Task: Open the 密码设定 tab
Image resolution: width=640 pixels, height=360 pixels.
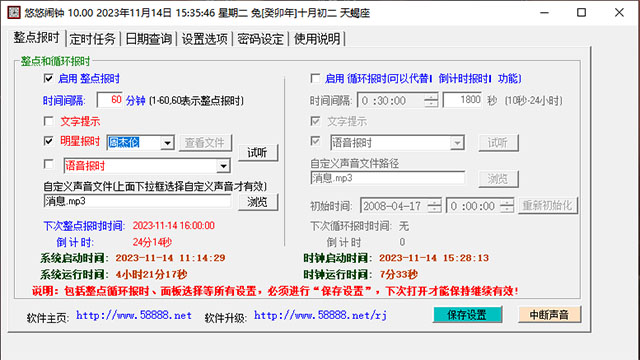Action: click(x=260, y=39)
